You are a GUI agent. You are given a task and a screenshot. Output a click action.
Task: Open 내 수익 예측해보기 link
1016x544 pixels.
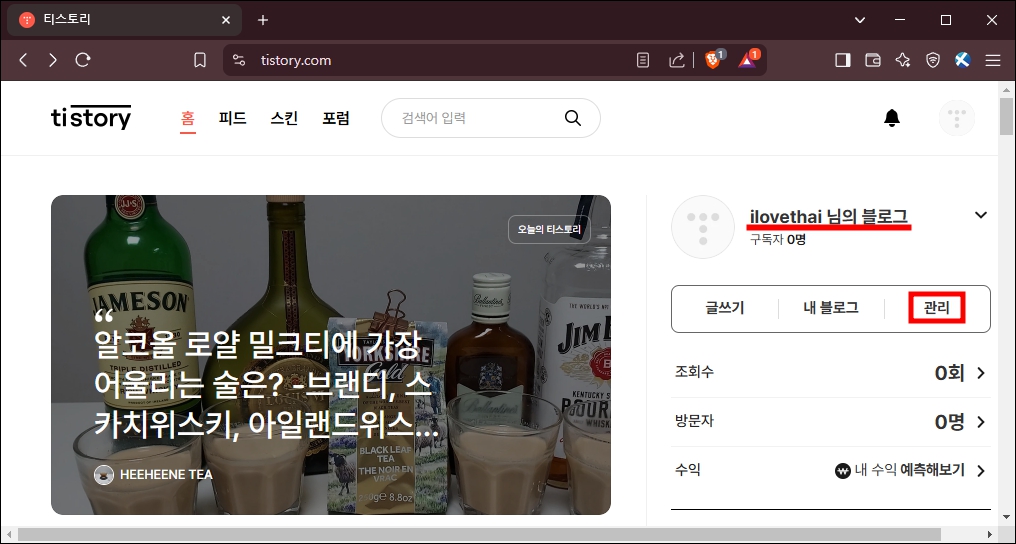click(x=899, y=471)
